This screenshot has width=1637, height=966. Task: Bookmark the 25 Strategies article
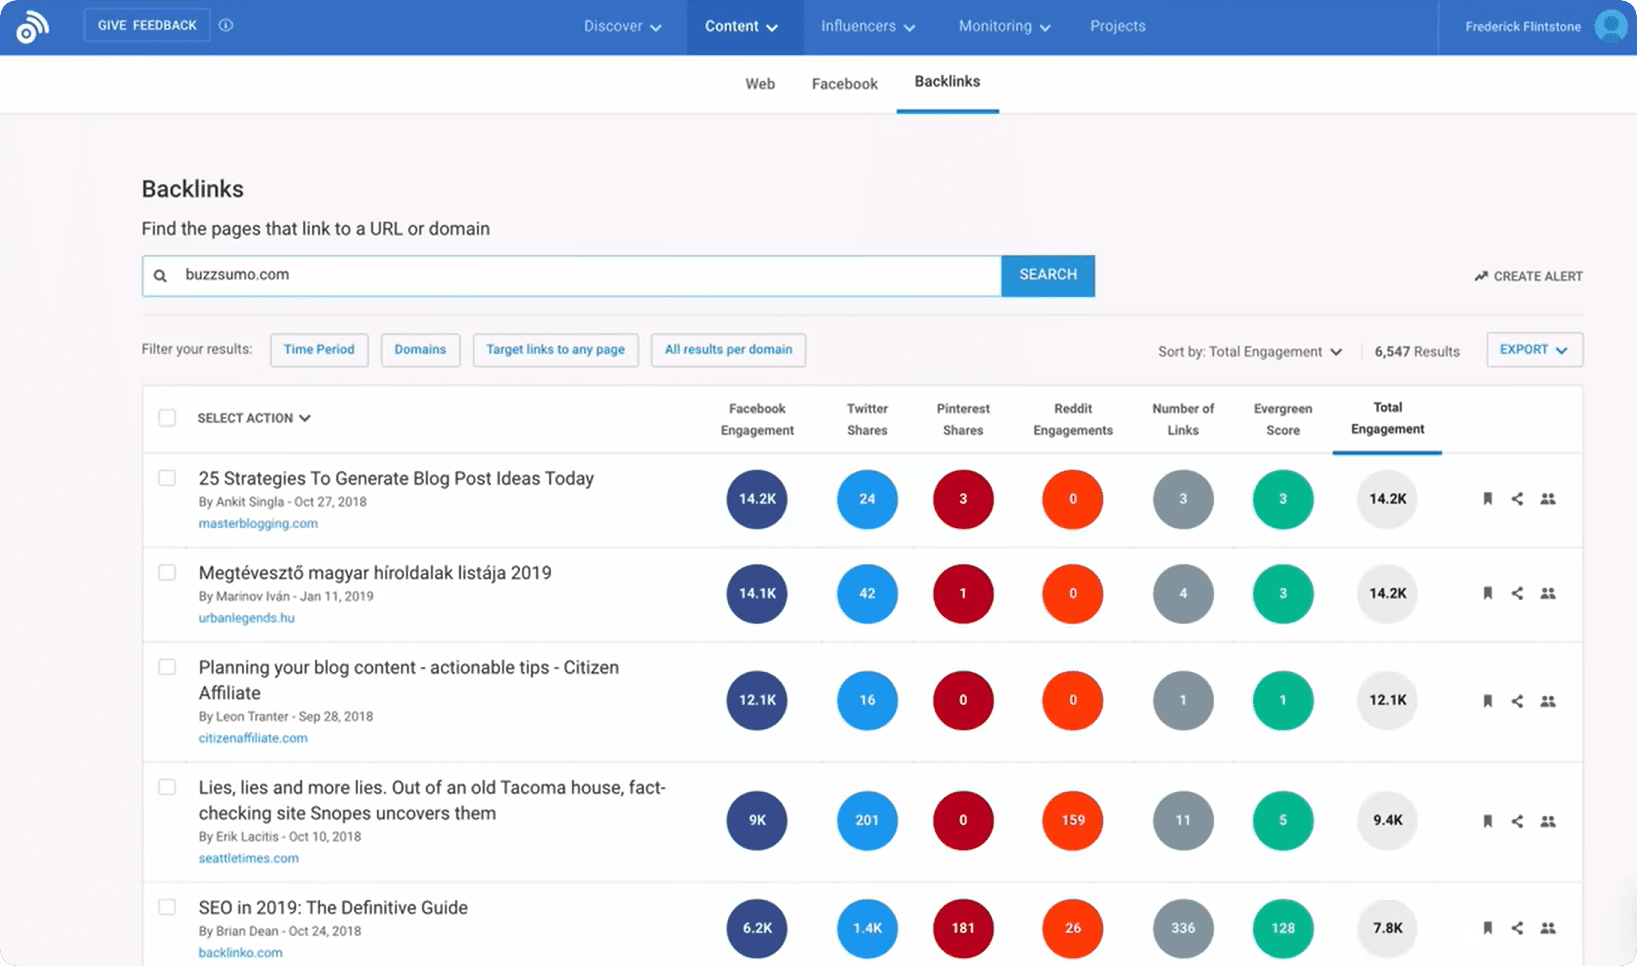tap(1487, 499)
